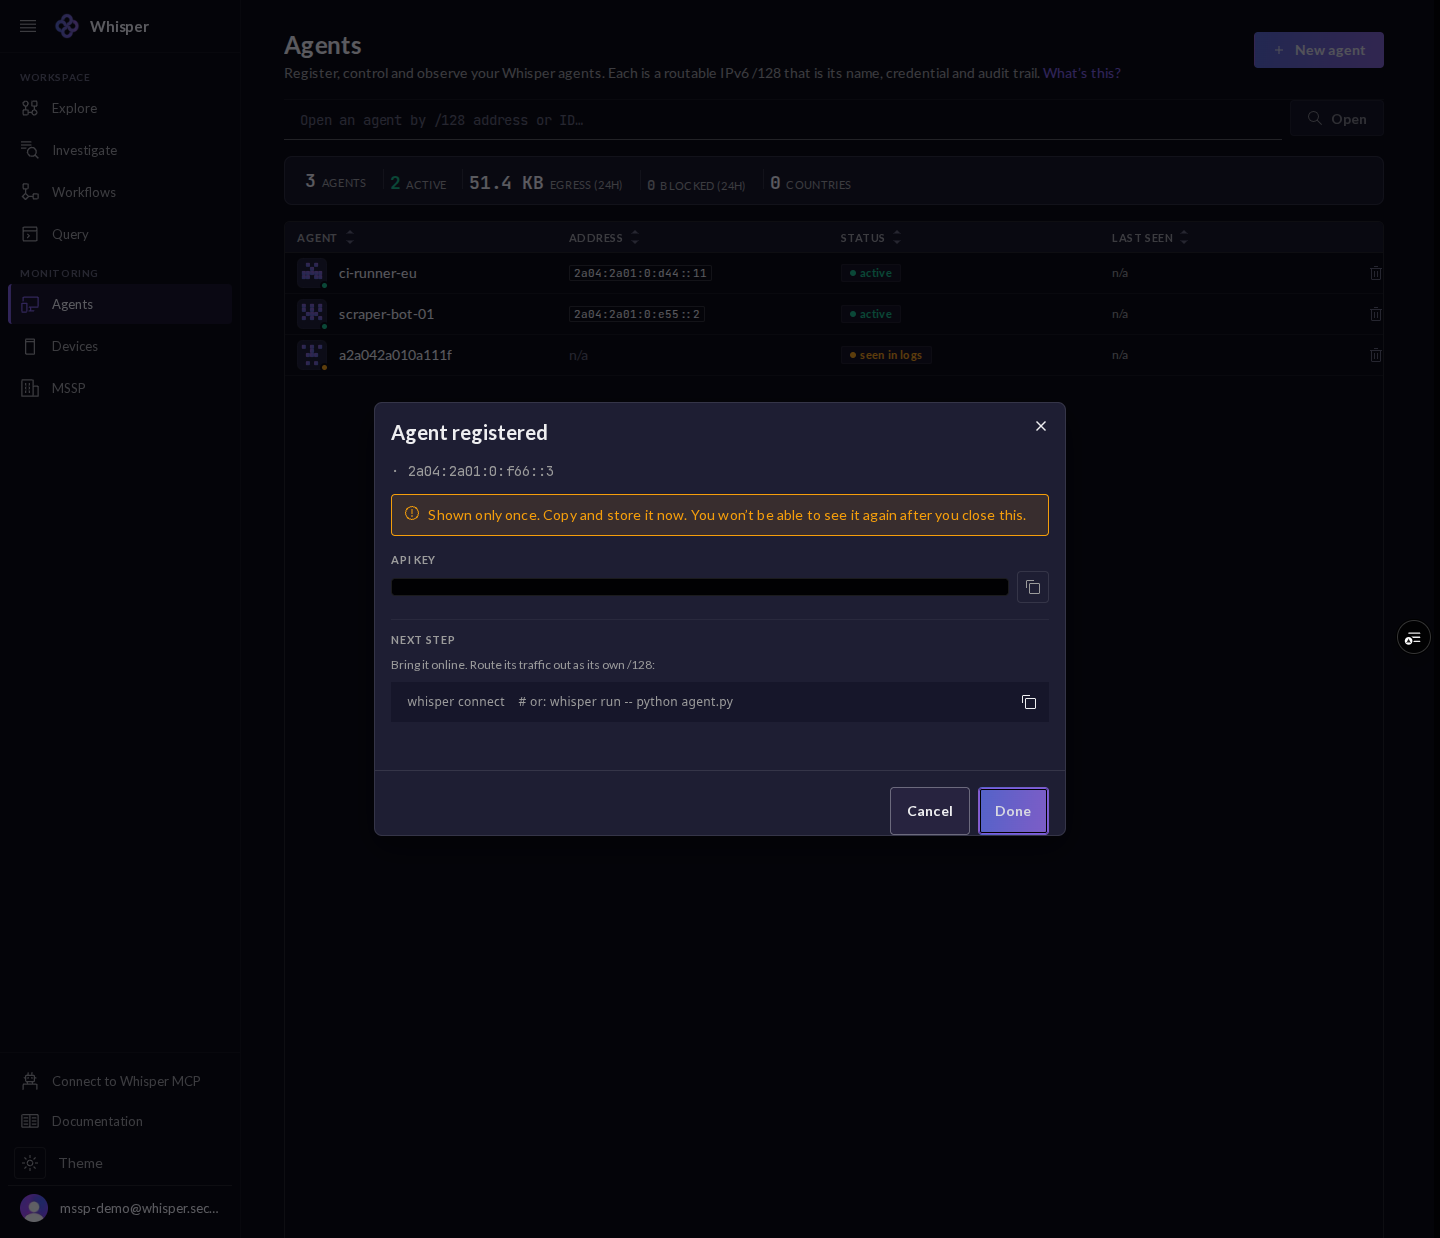Open Connect to Whisper MCP
1440x1238 pixels.
pyautogui.click(x=120, y=1081)
